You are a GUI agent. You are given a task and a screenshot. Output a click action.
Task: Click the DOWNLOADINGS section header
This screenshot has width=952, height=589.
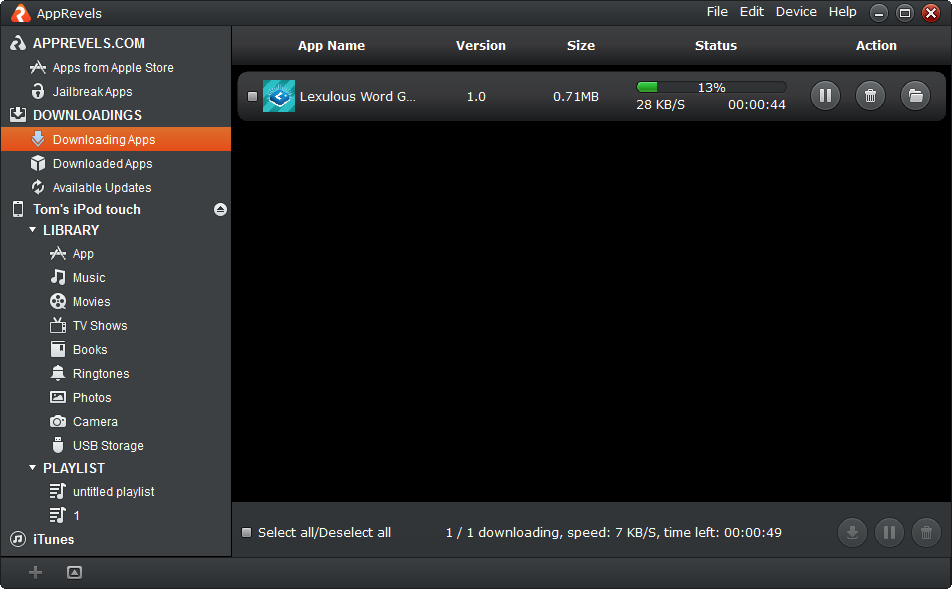point(87,115)
